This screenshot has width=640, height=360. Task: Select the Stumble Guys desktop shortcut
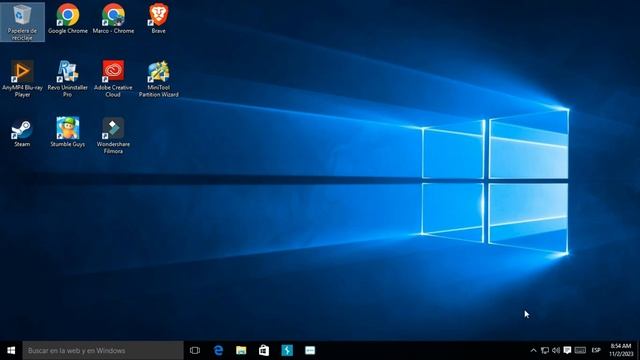click(68, 132)
